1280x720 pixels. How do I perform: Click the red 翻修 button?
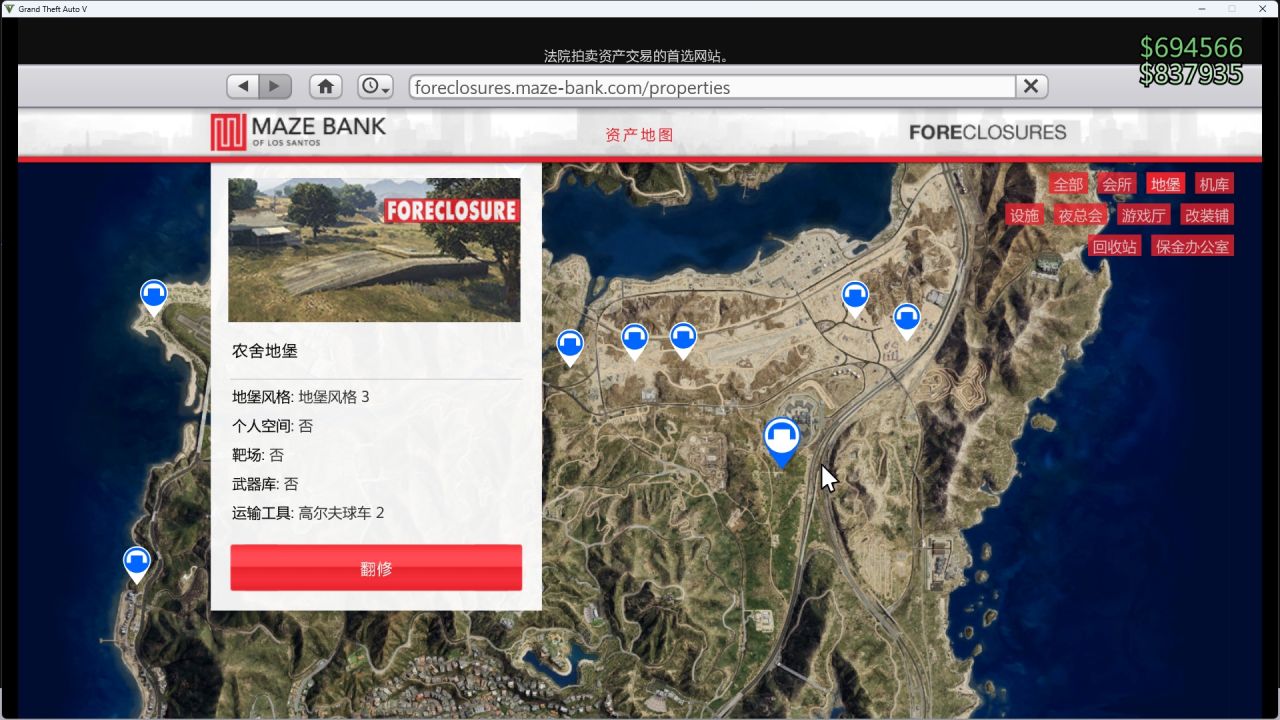(376, 568)
